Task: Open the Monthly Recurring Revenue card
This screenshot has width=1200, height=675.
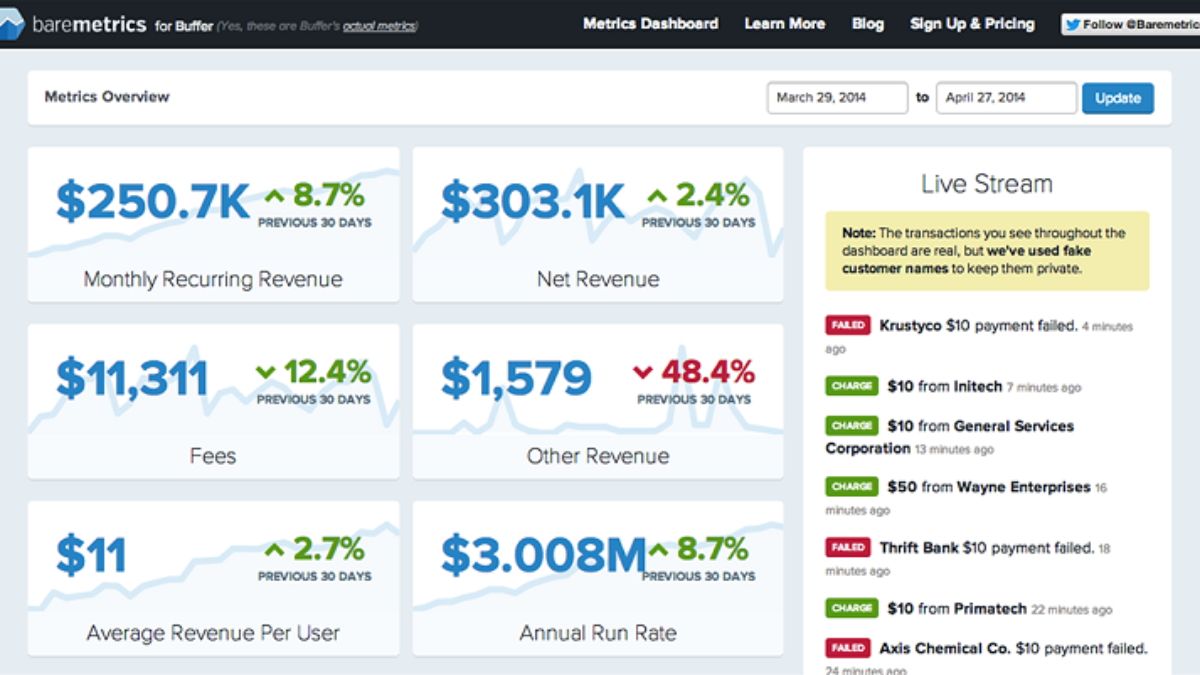Action: 213,225
